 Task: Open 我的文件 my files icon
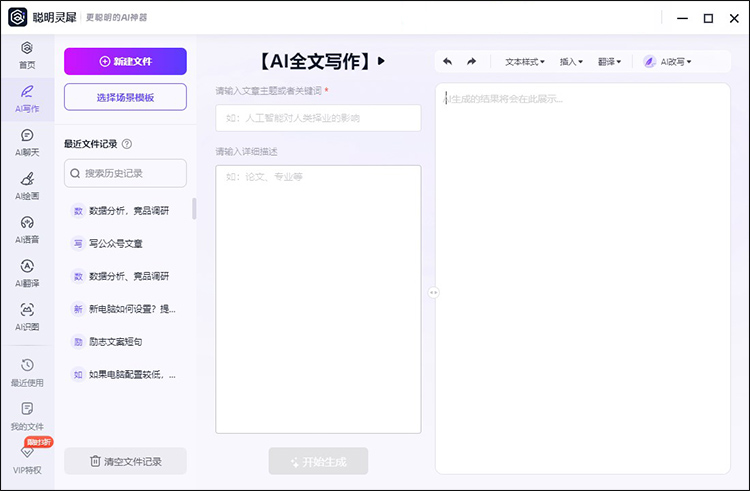[x=27, y=409]
